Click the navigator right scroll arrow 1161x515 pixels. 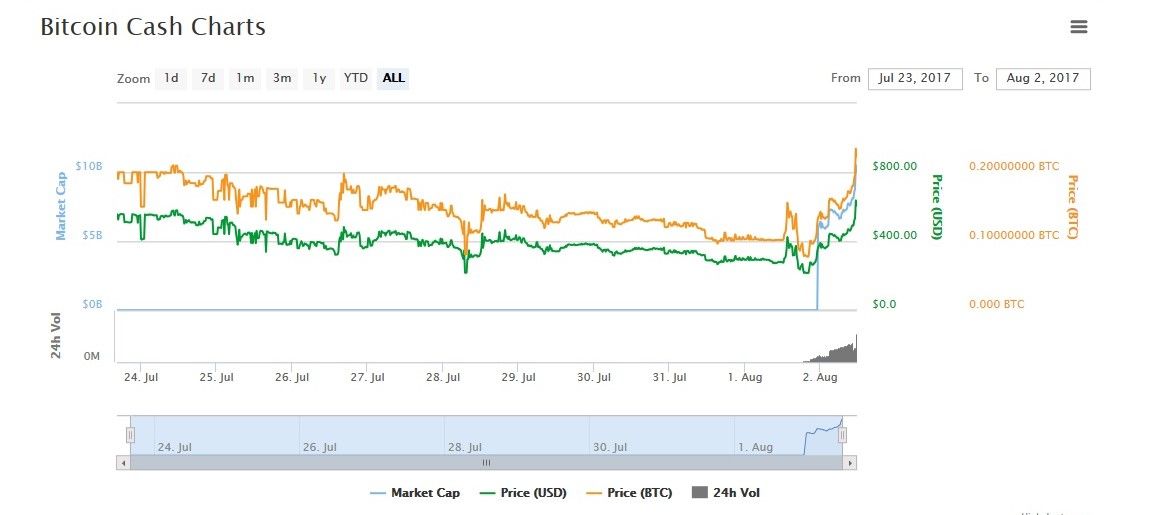pos(850,463)
